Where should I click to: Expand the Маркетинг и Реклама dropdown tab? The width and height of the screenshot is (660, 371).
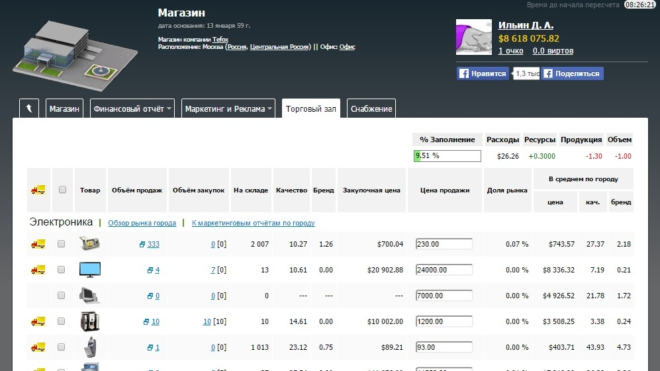tap(228, 109)
